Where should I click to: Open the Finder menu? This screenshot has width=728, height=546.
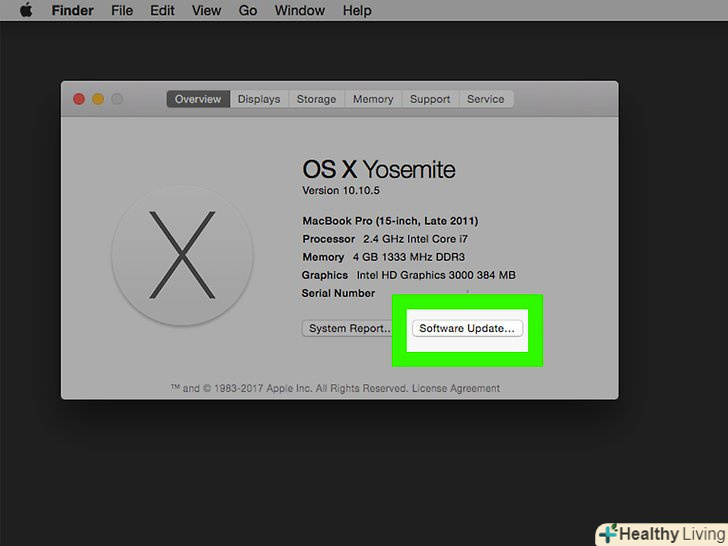point(72,10)
